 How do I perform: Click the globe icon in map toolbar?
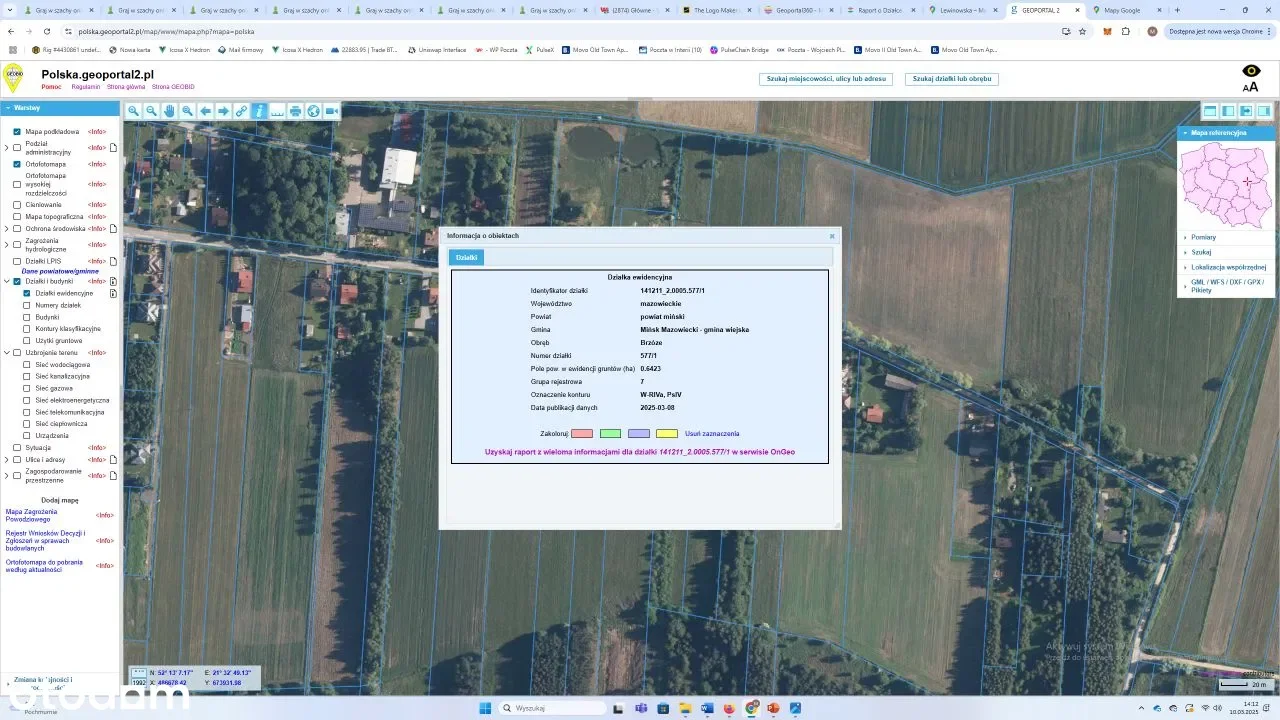[313, 111]
